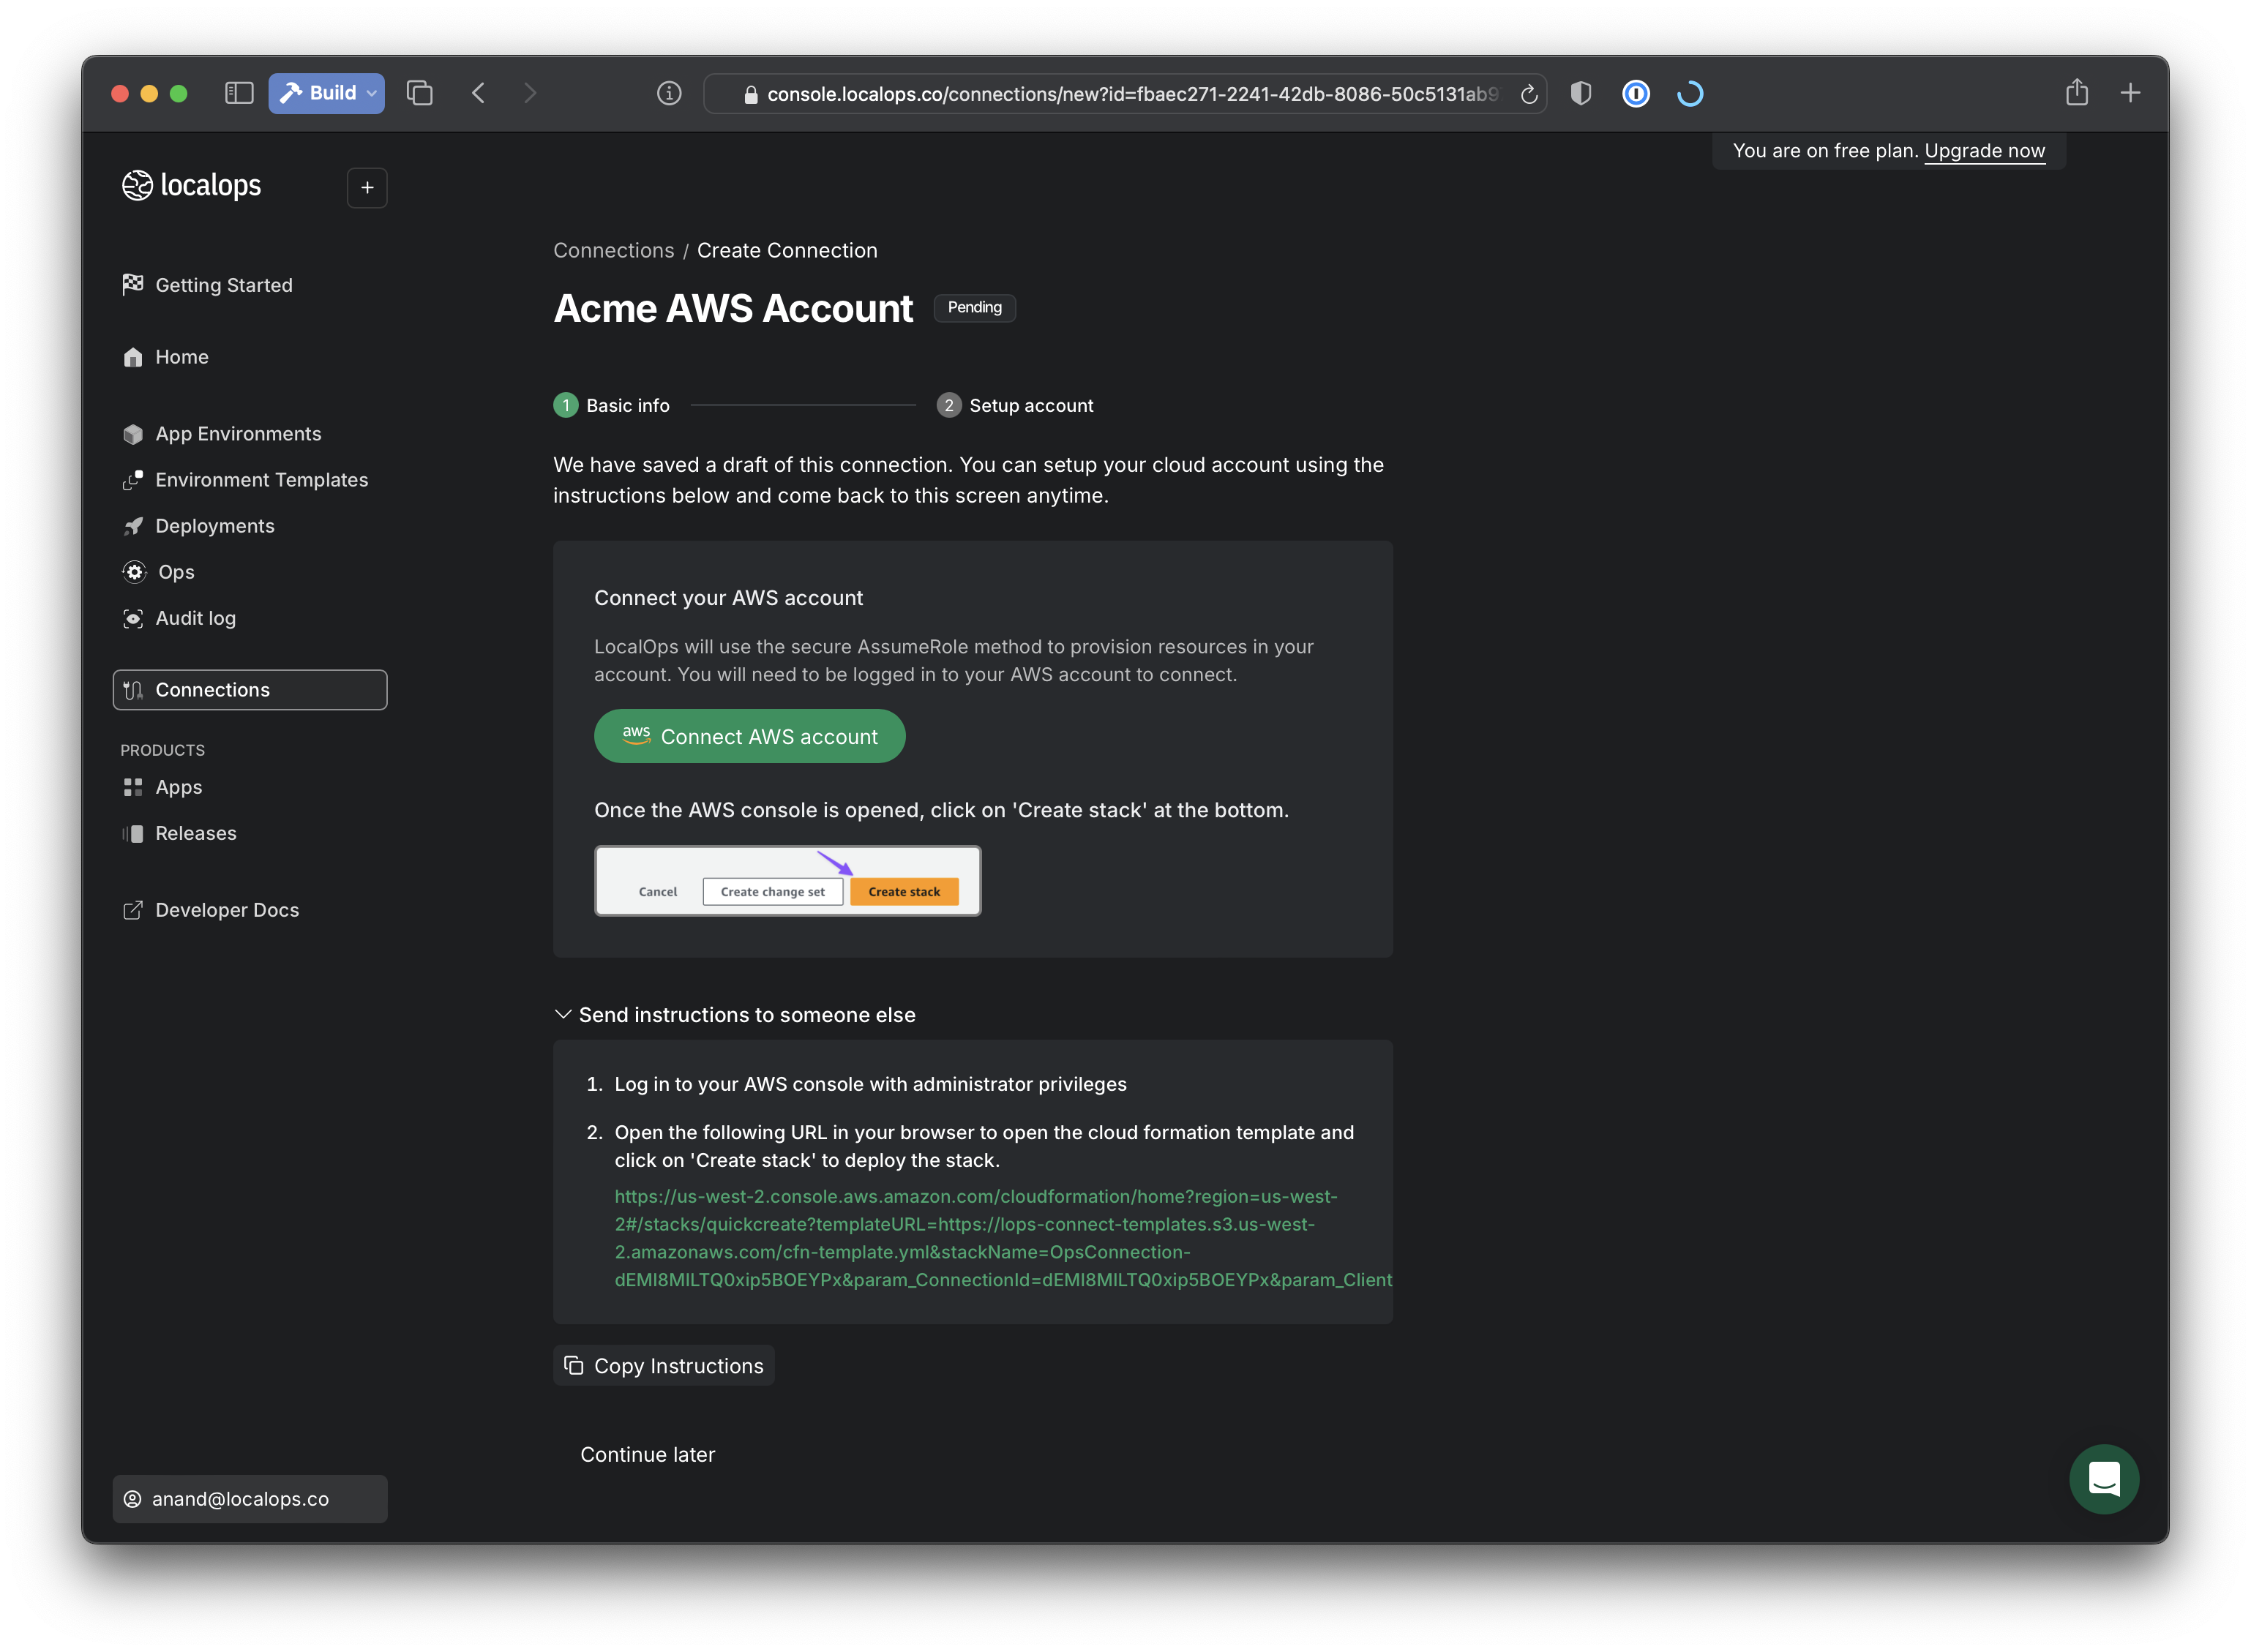Open a new browser tab

point(2130,93)
